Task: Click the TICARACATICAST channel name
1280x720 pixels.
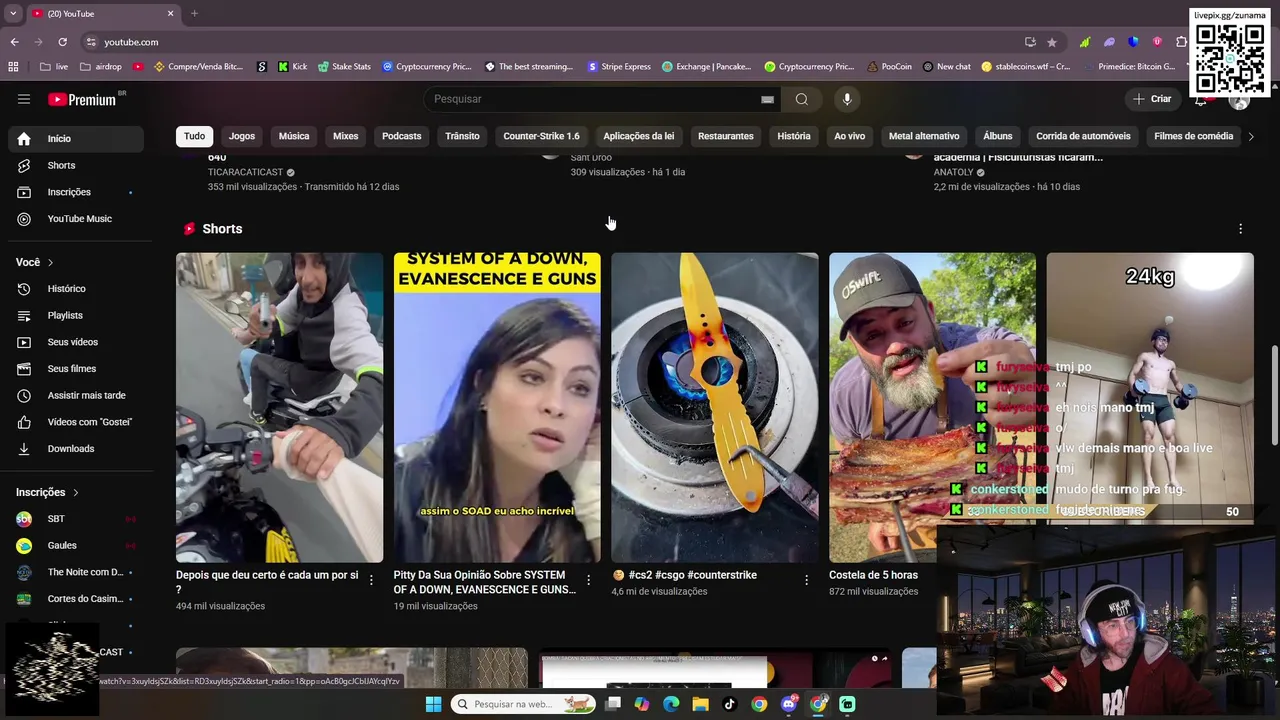Action: tap(245, 172)
